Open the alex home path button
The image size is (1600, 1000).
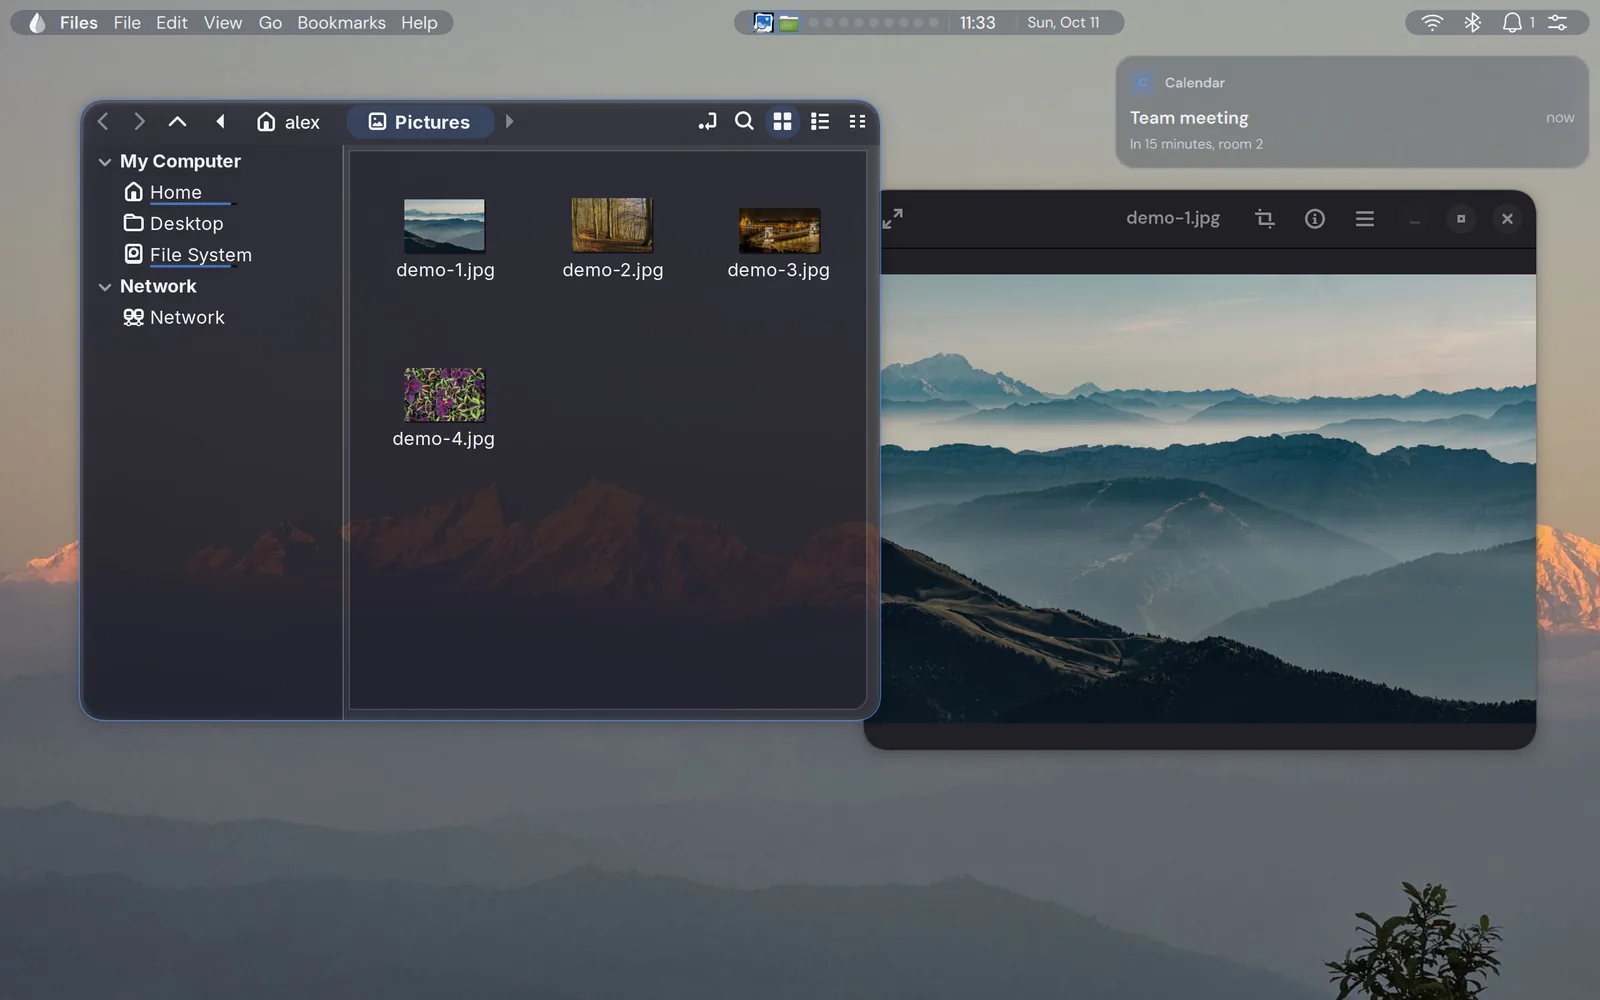click(288, 122)
